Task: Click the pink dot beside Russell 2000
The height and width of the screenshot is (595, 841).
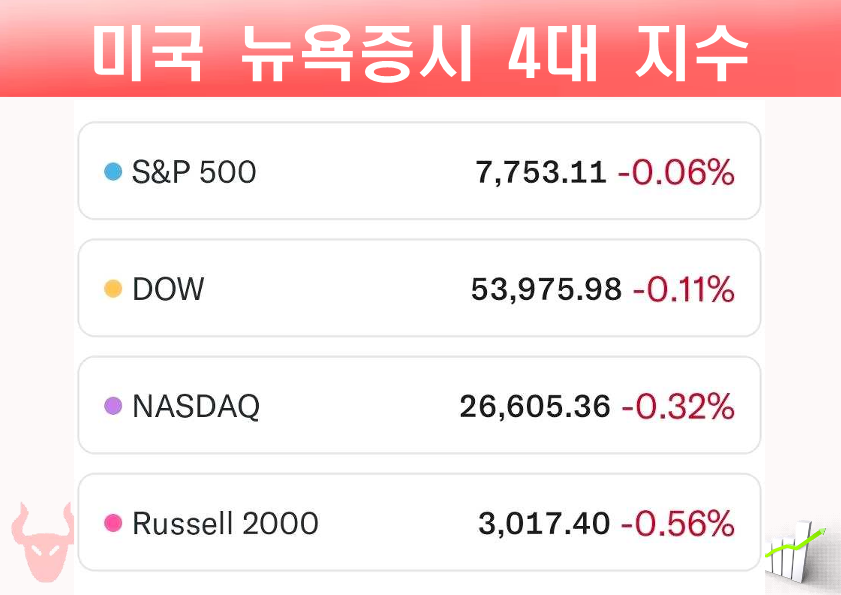Action: pos(113,523)
